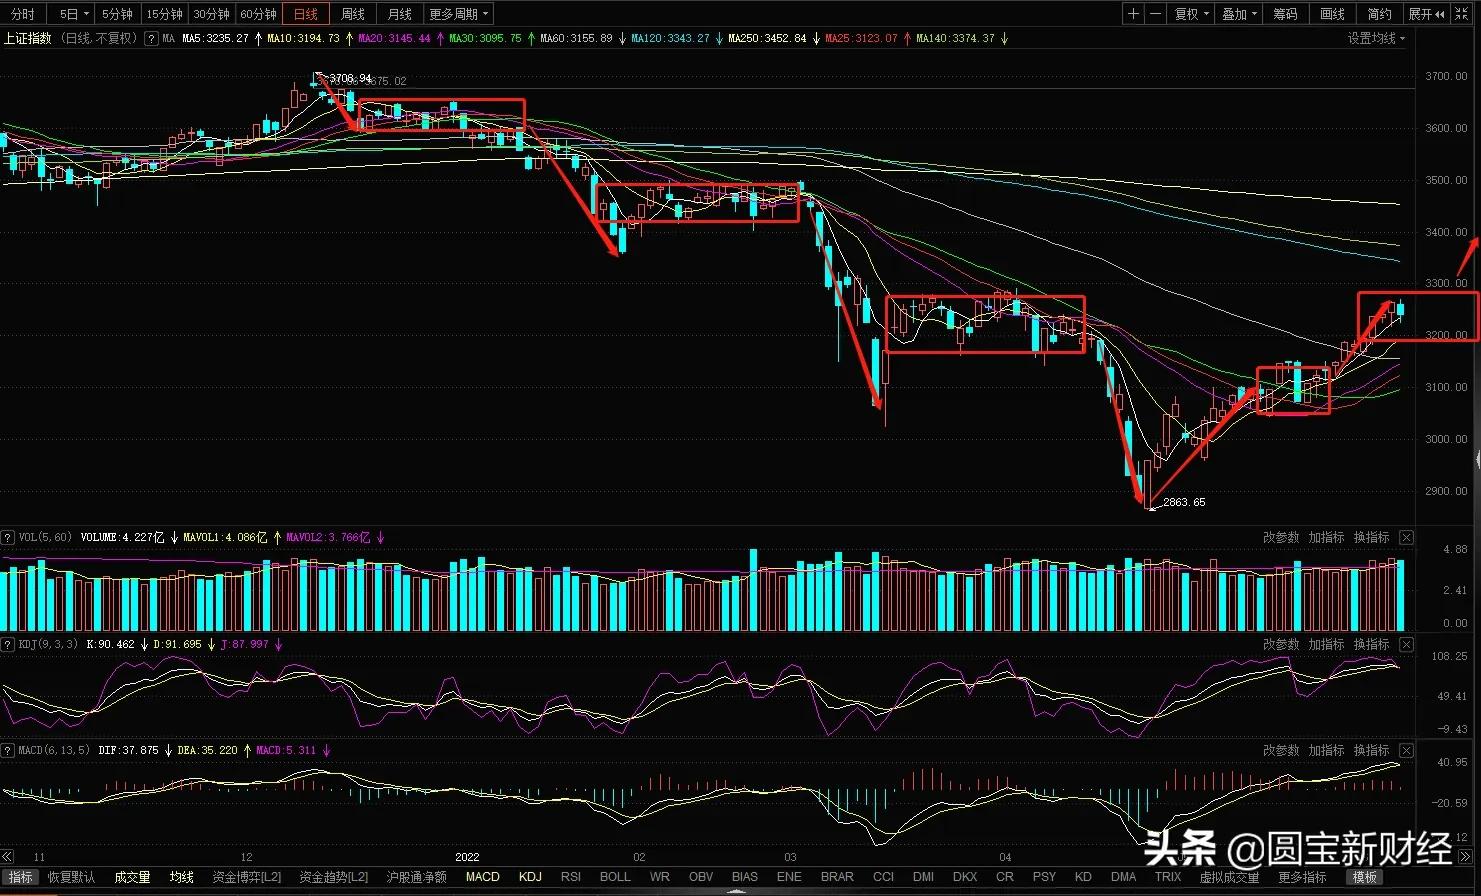Click 加指标 in KDJ panel
The height and width of the screenshot is (896, 1481).
pos(1326,644)
